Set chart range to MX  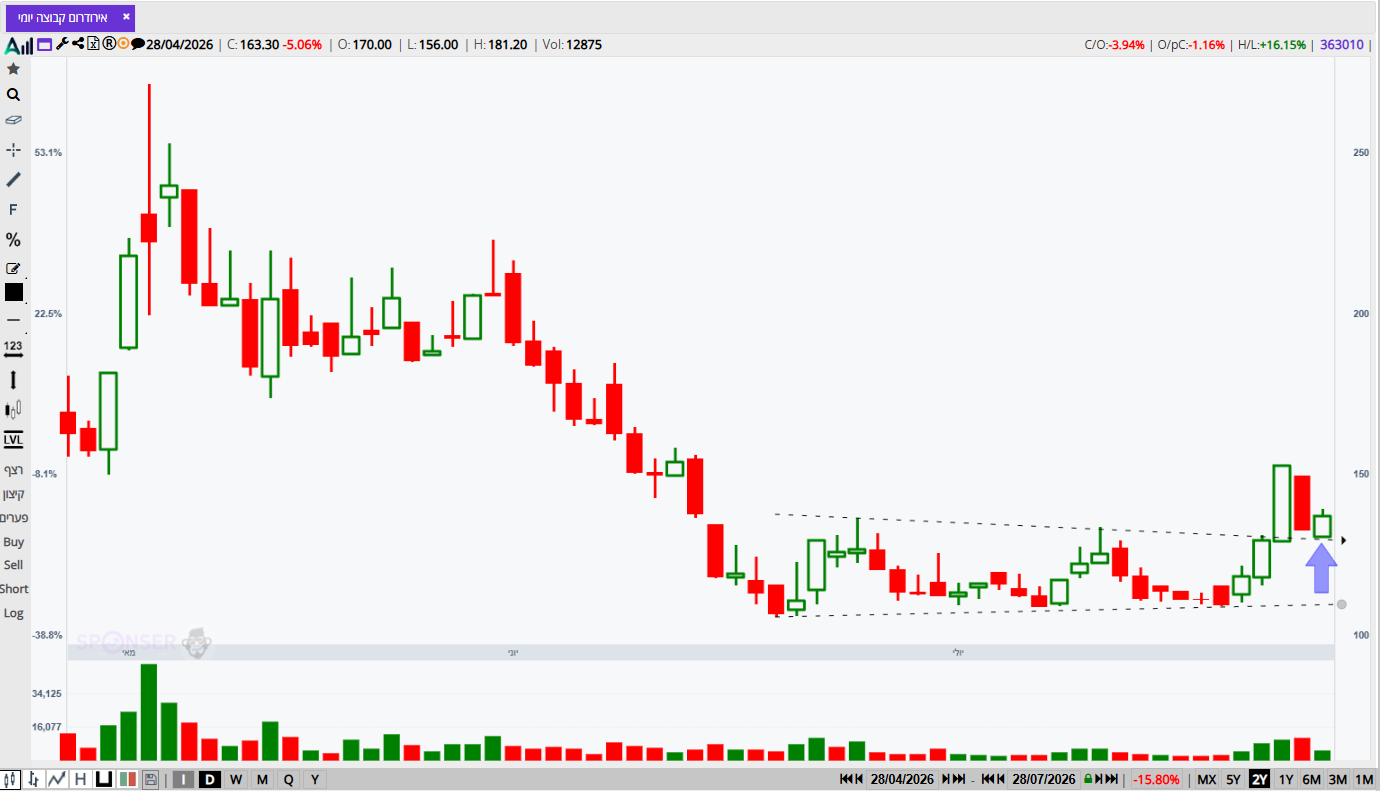1207,779
